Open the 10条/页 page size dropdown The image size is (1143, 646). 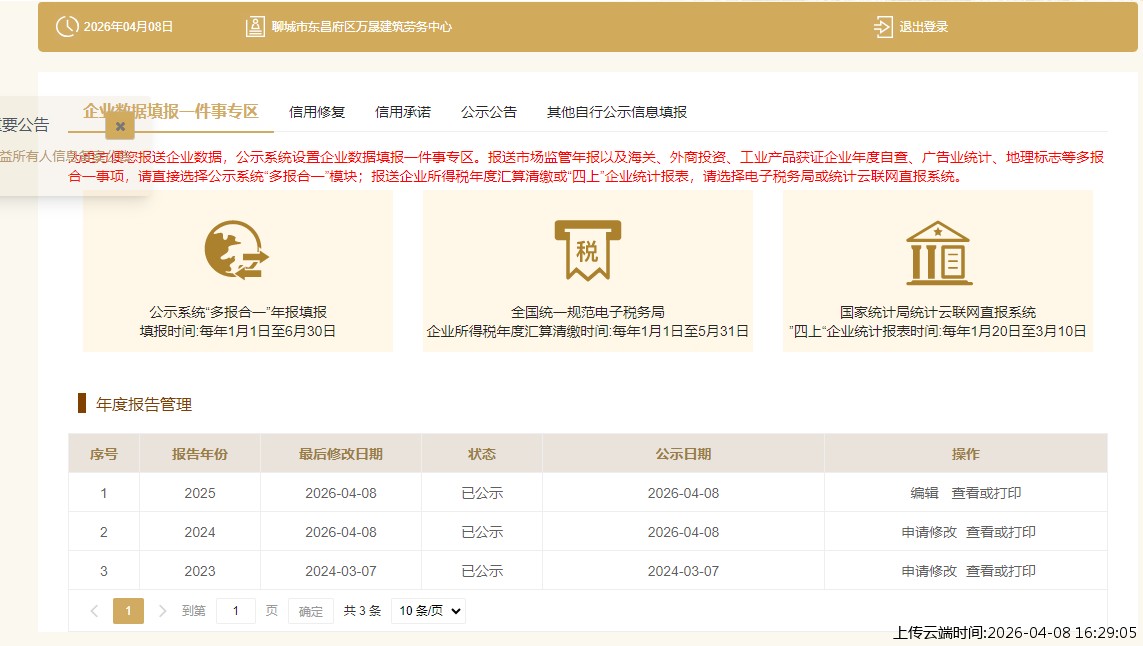tap(428, 611)
